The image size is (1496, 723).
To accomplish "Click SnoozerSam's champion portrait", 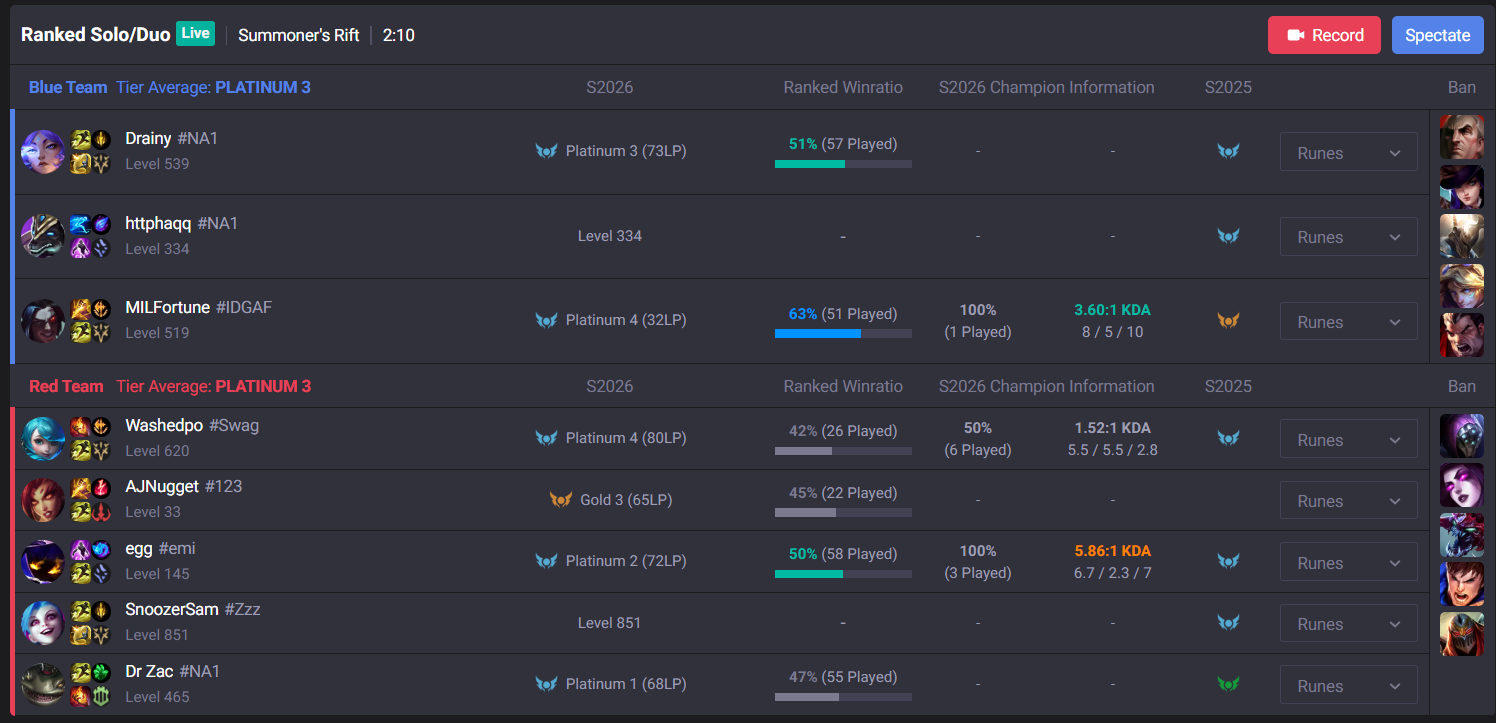I will (43, 623).
